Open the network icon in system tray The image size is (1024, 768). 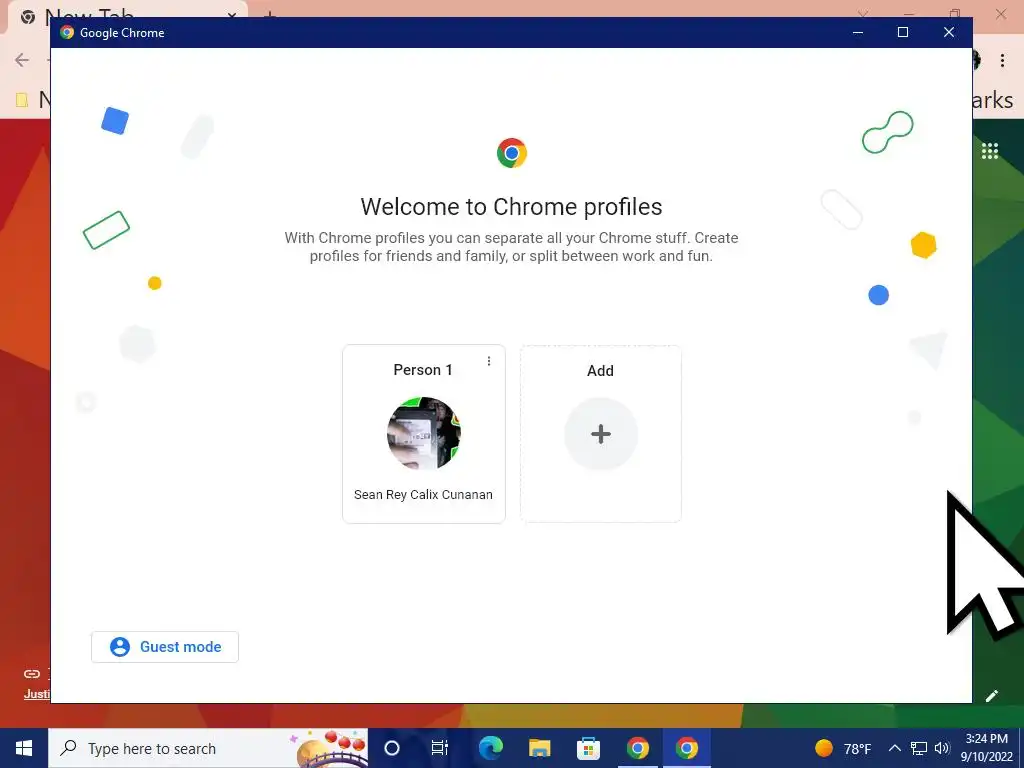tap(919, 748)
